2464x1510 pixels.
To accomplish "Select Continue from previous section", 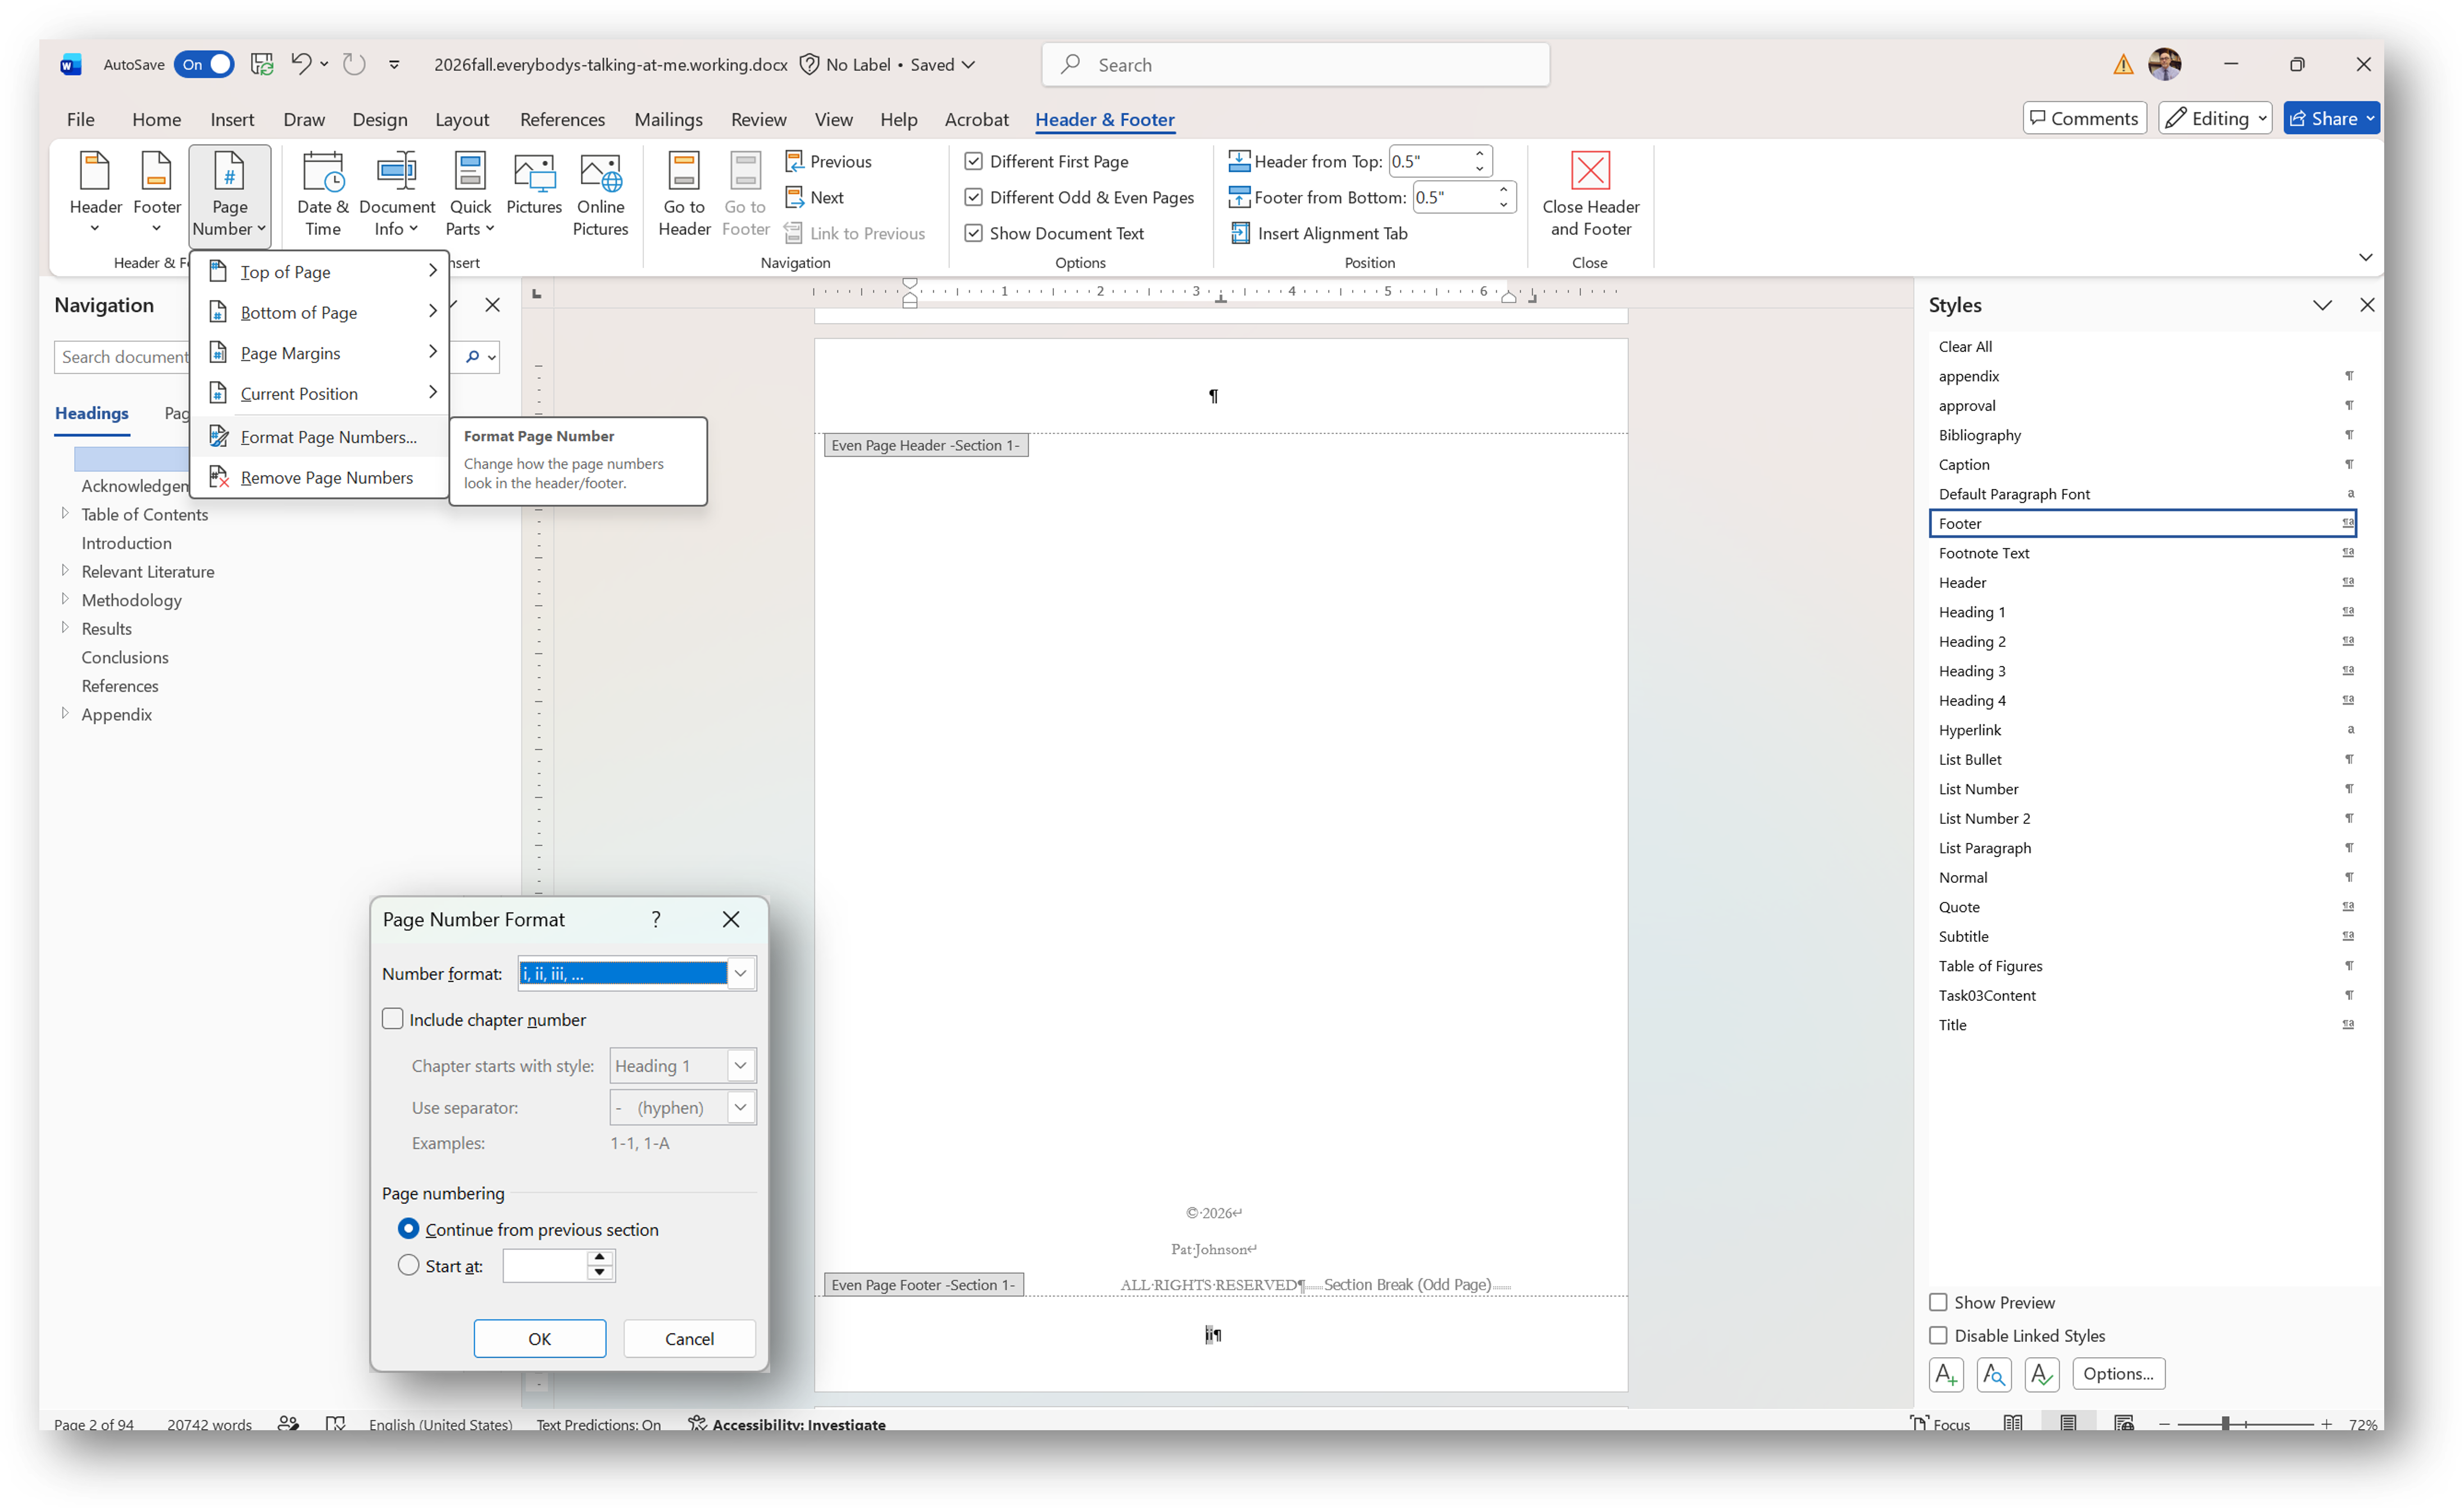I will coord(408,1228).
